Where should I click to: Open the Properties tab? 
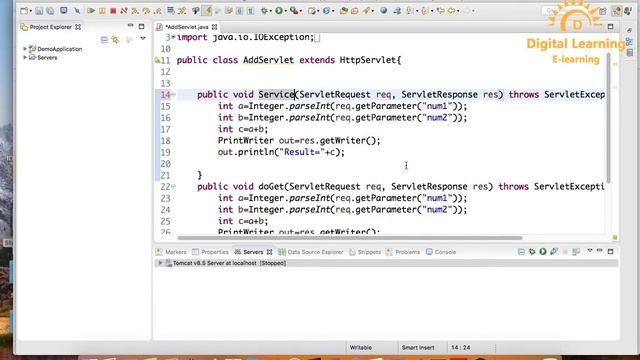coord(211,252)
